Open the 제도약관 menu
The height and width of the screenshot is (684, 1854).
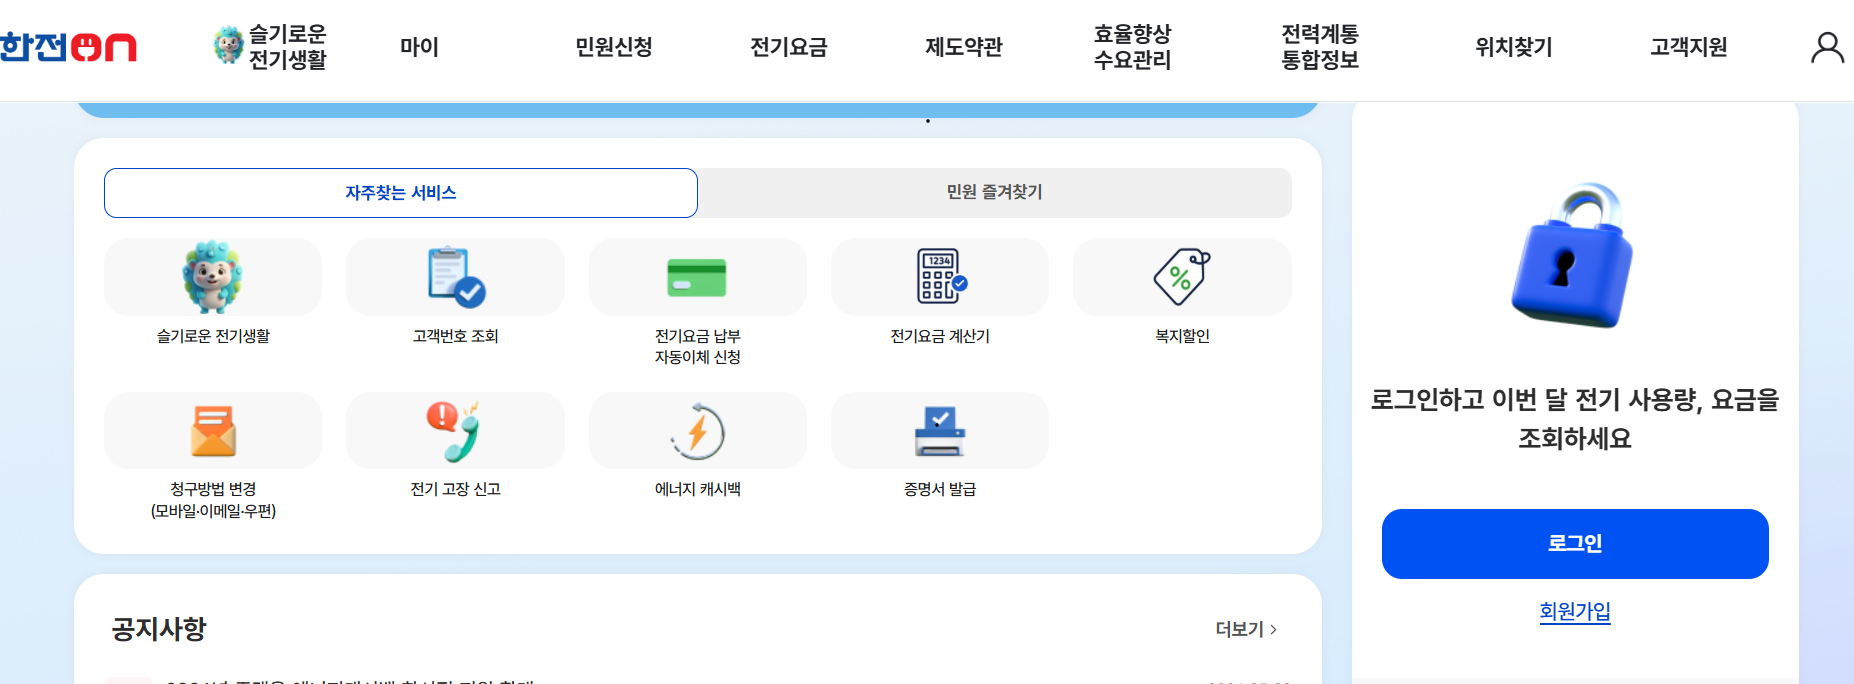point(964,47)
